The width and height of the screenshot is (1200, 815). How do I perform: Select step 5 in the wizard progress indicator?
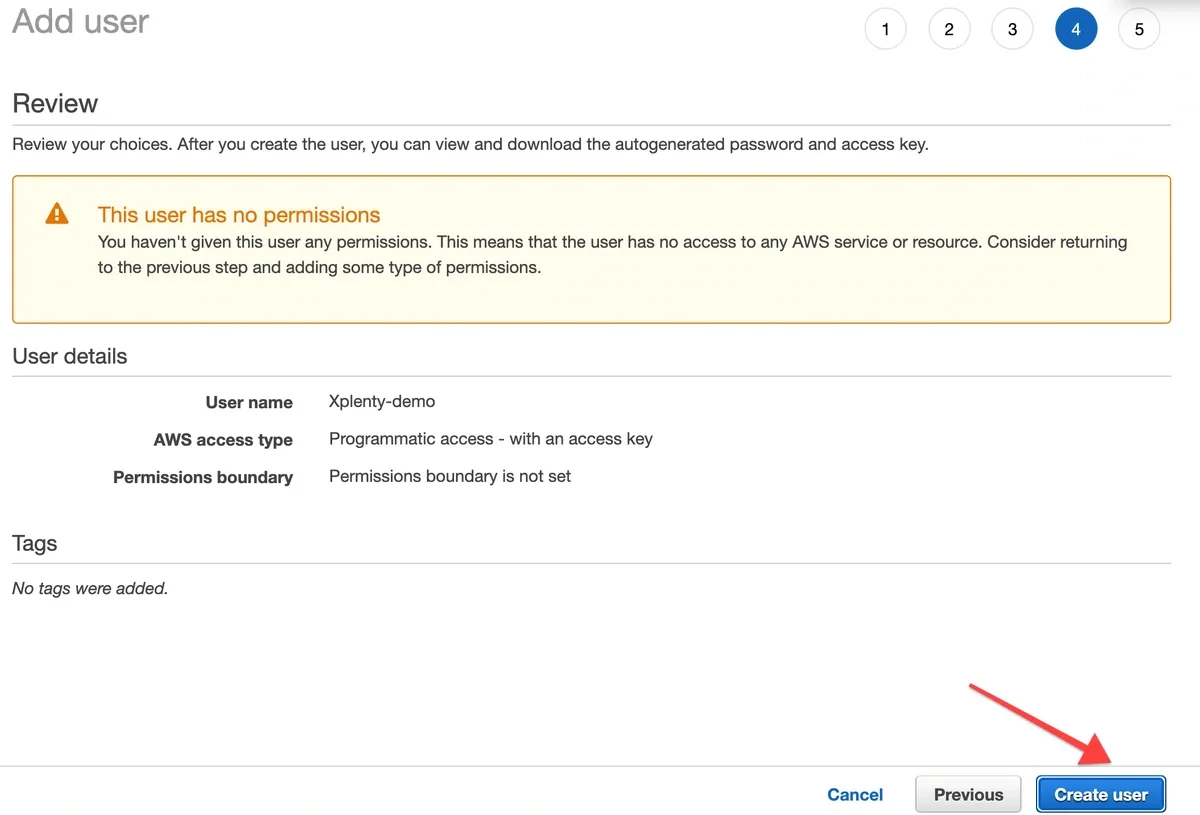(1139, 28)
